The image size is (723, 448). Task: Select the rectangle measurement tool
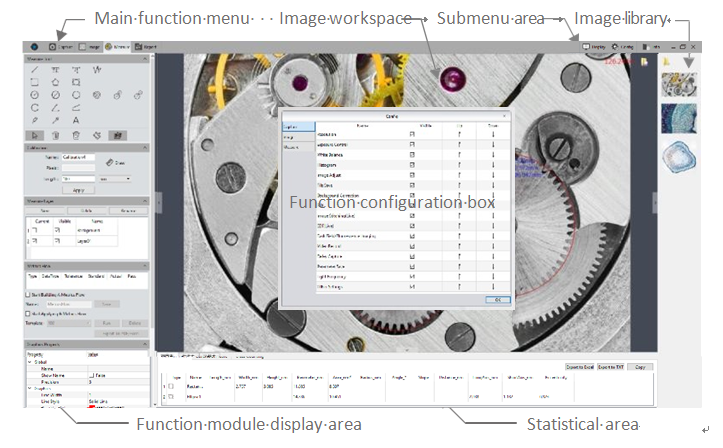tap(35, 83)
